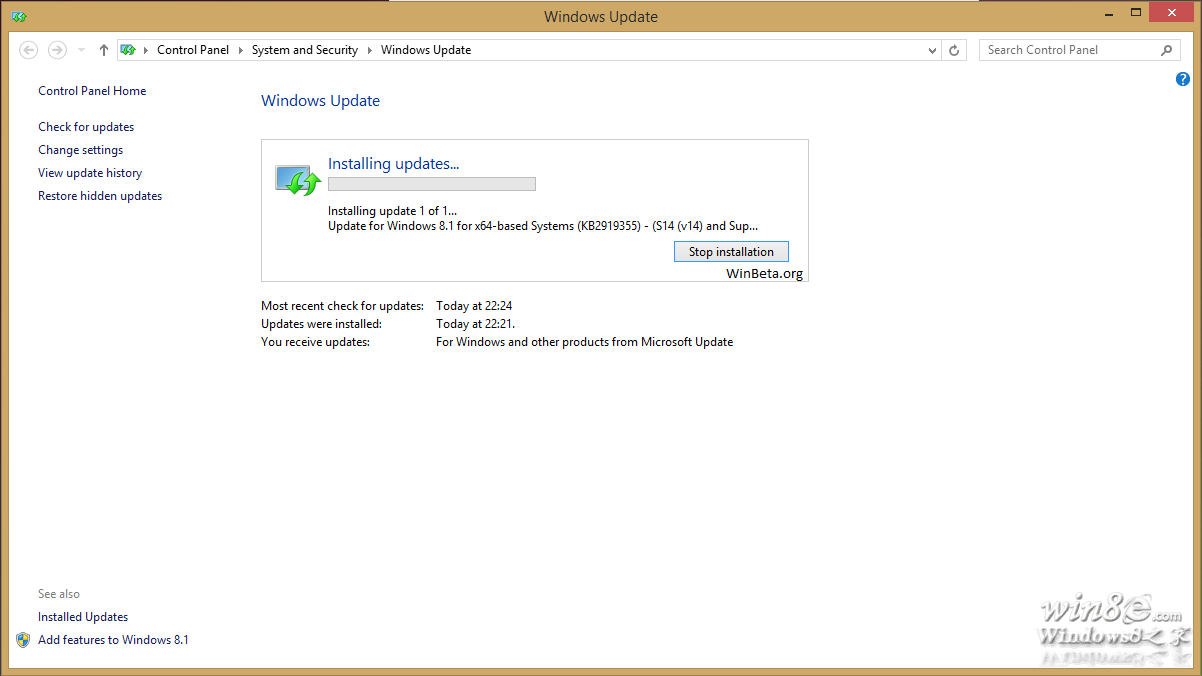Click the Back navigation arrow
This screenshot has height=676, width=1202.
pyautogui.click(x=28, y=50)
